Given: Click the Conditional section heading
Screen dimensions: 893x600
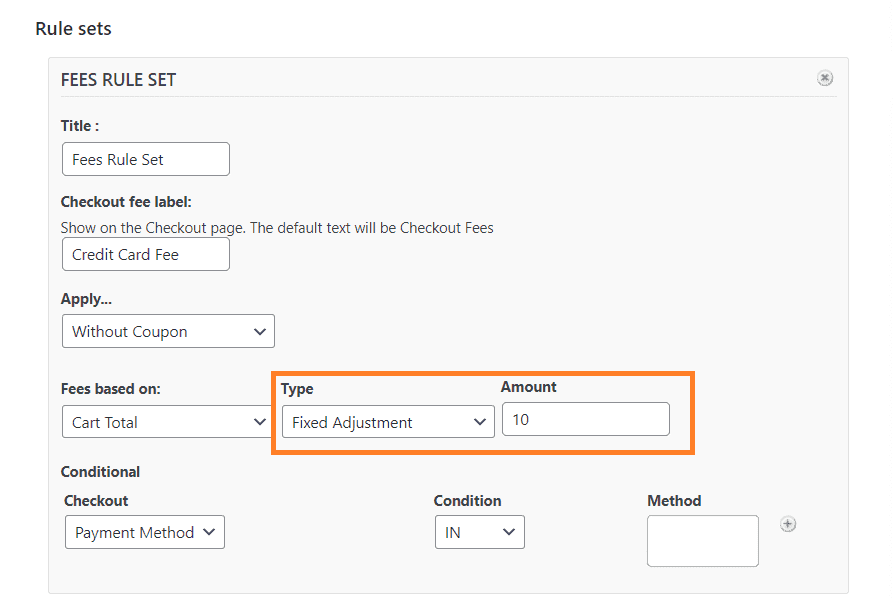Looking at the screenshot, I should 100,472.
